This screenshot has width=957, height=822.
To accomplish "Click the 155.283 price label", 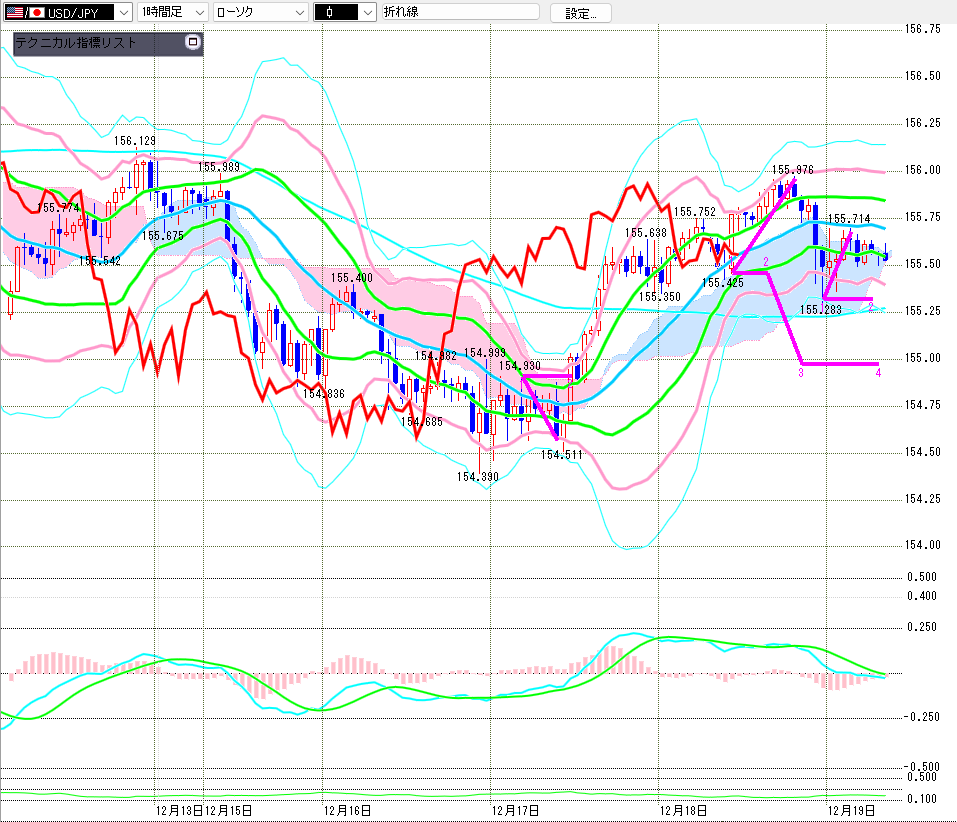I will click(821, 310).
